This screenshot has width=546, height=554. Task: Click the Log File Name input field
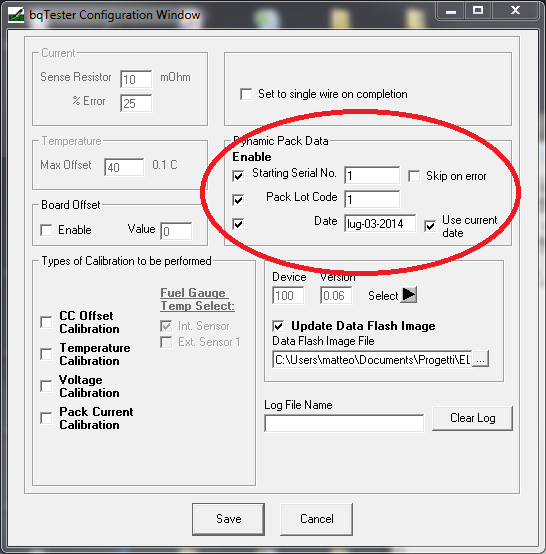pyautogui.click(x=344, y=423)
